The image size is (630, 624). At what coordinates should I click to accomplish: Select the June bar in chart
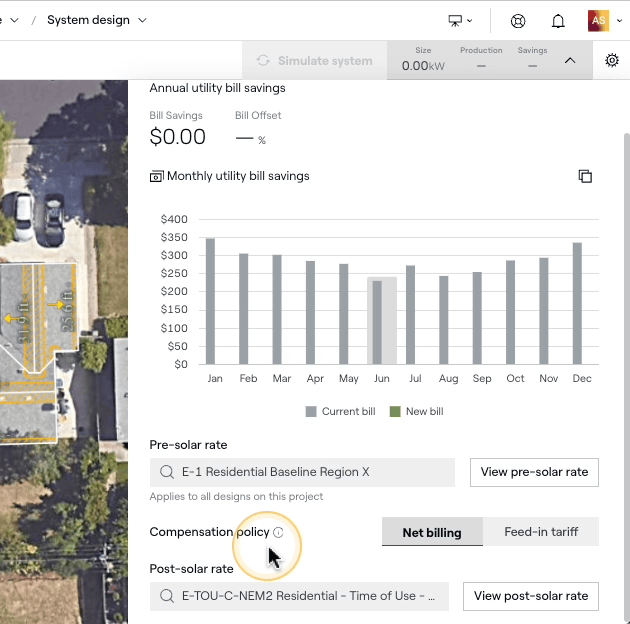tap(377, 322)
